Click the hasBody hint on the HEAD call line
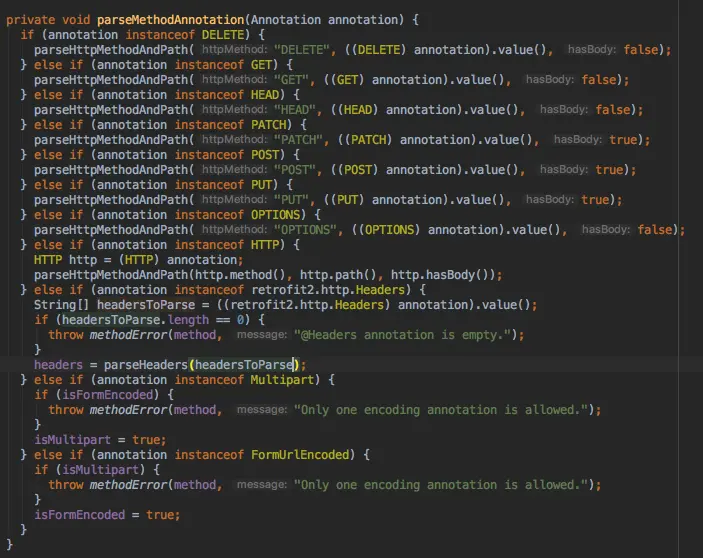Image resolution: width=703 pixels, height=558 pixels. [564, 110]
